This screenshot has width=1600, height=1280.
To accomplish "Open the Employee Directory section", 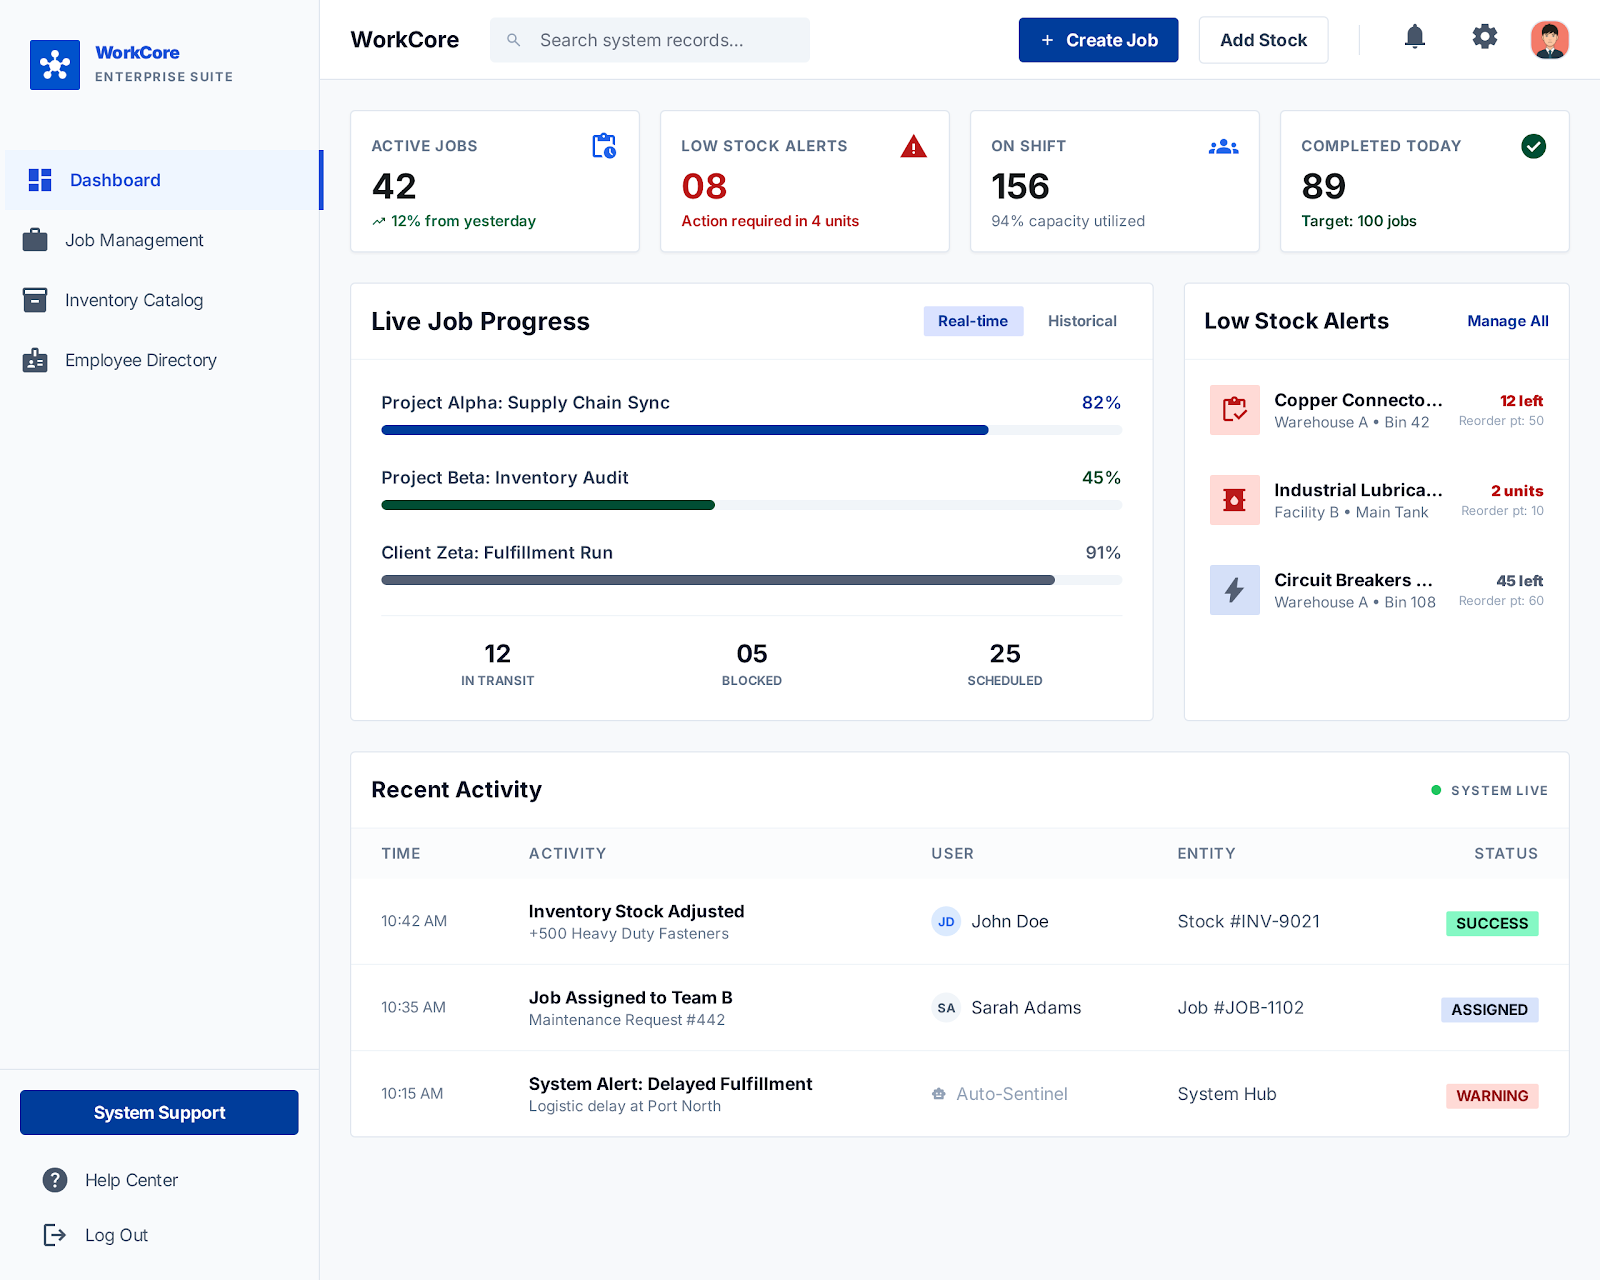I will click(140, 360).
